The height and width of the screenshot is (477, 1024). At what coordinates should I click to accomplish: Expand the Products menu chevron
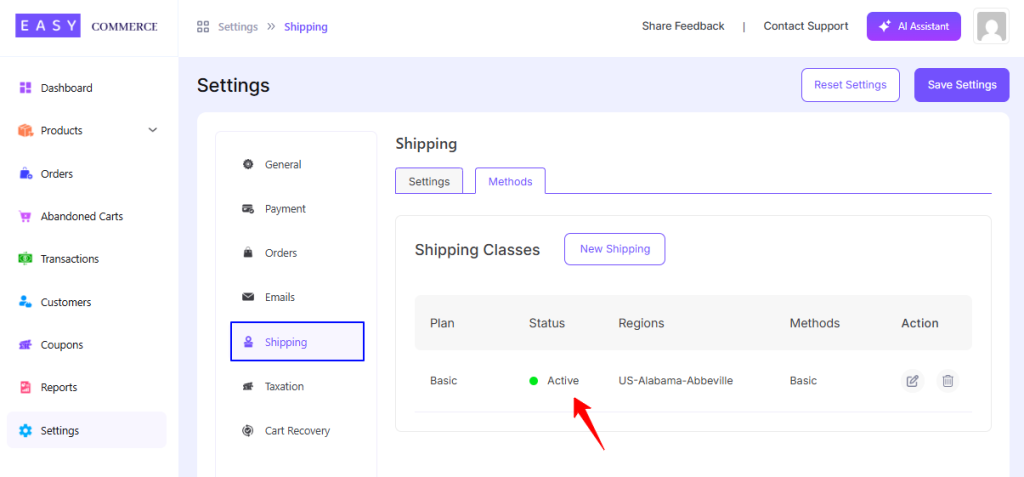point(153,130)
